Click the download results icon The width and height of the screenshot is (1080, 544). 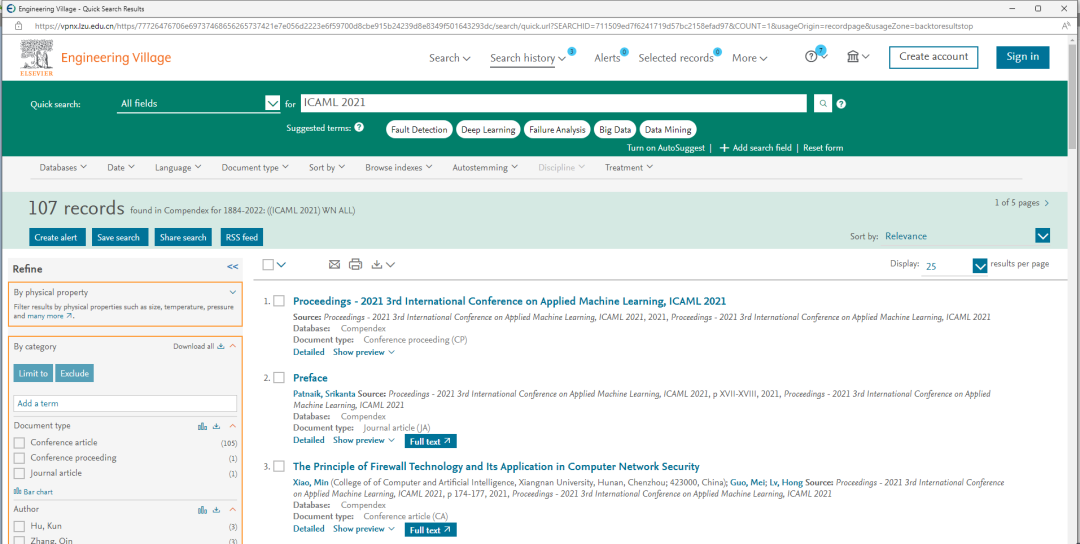[376, 264]
